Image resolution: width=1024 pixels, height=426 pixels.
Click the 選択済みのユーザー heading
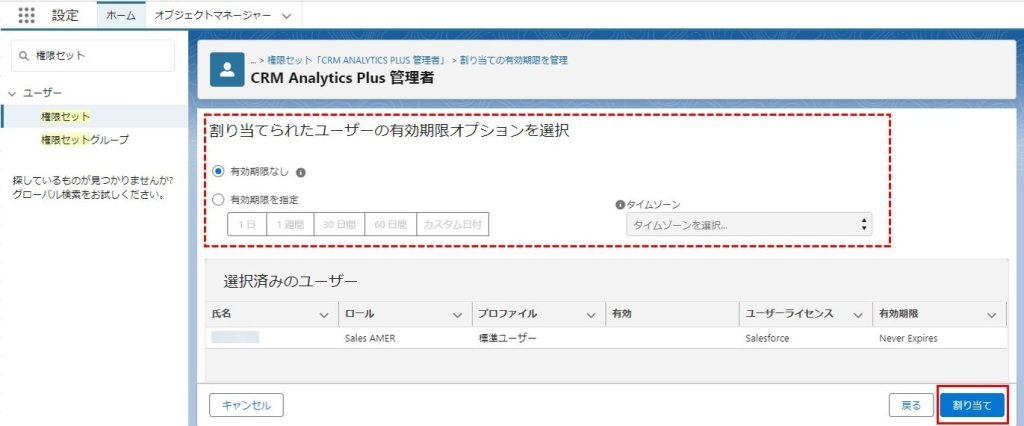tap(291, 282)
